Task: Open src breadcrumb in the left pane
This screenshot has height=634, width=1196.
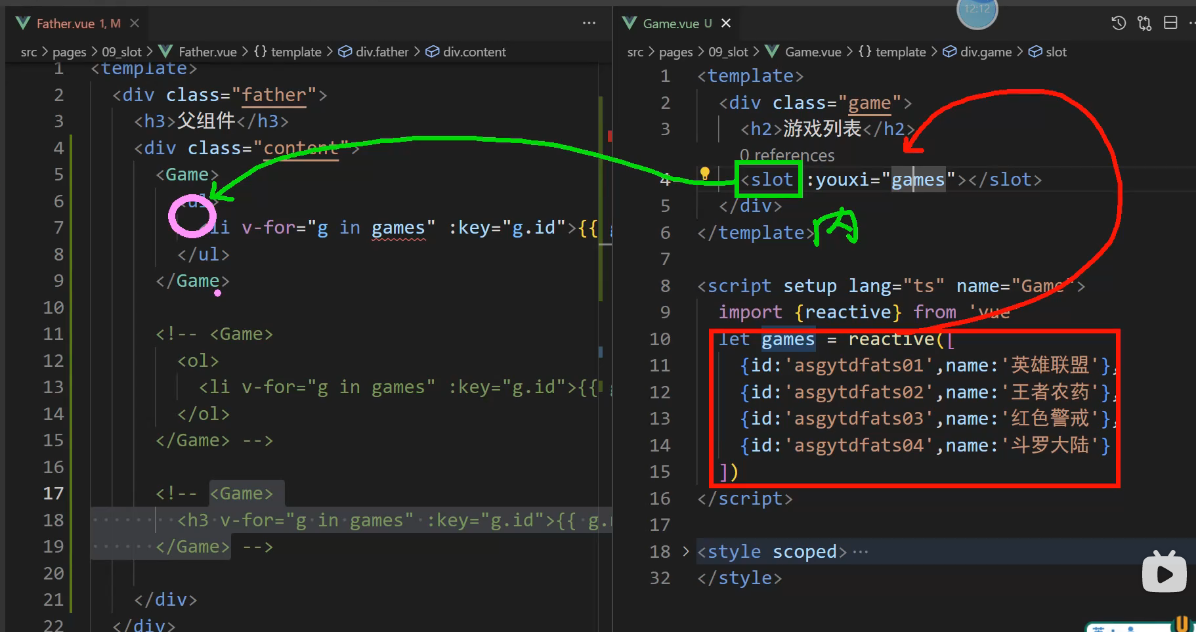Action: pos(29,52)
